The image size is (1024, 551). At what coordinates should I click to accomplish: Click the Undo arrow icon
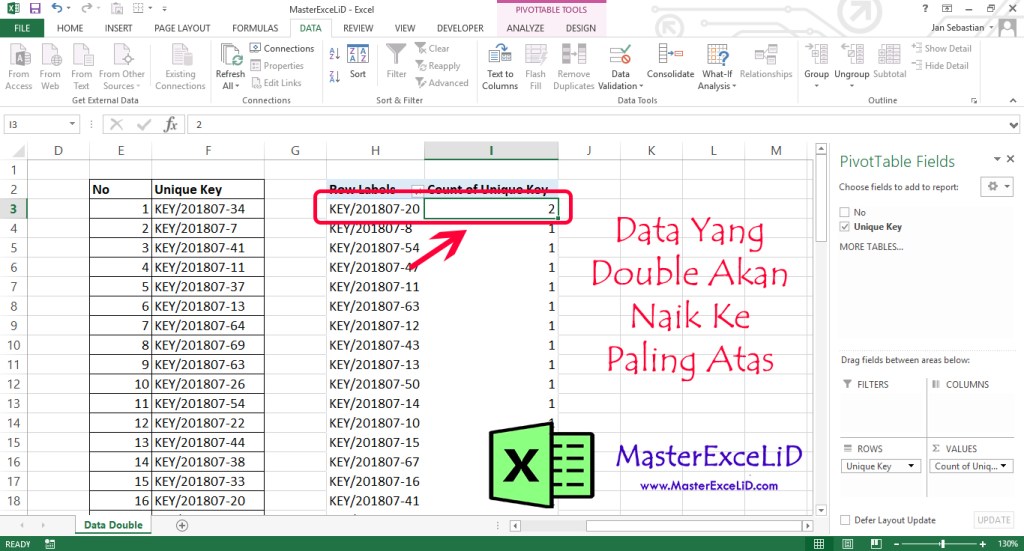click(57, 8)
